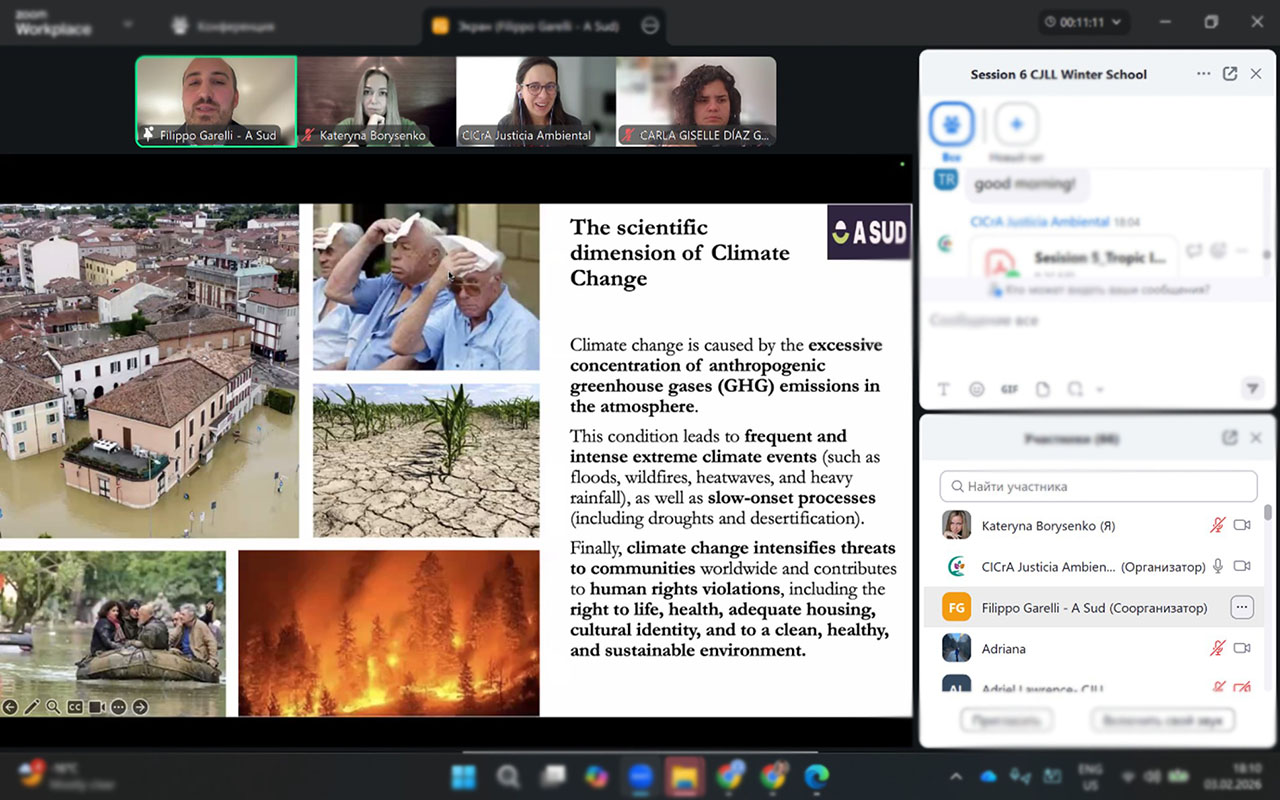Unmute Kateryna Borysenko's microphone
Screen dimensions: 1280x800
pos(1217,525)
